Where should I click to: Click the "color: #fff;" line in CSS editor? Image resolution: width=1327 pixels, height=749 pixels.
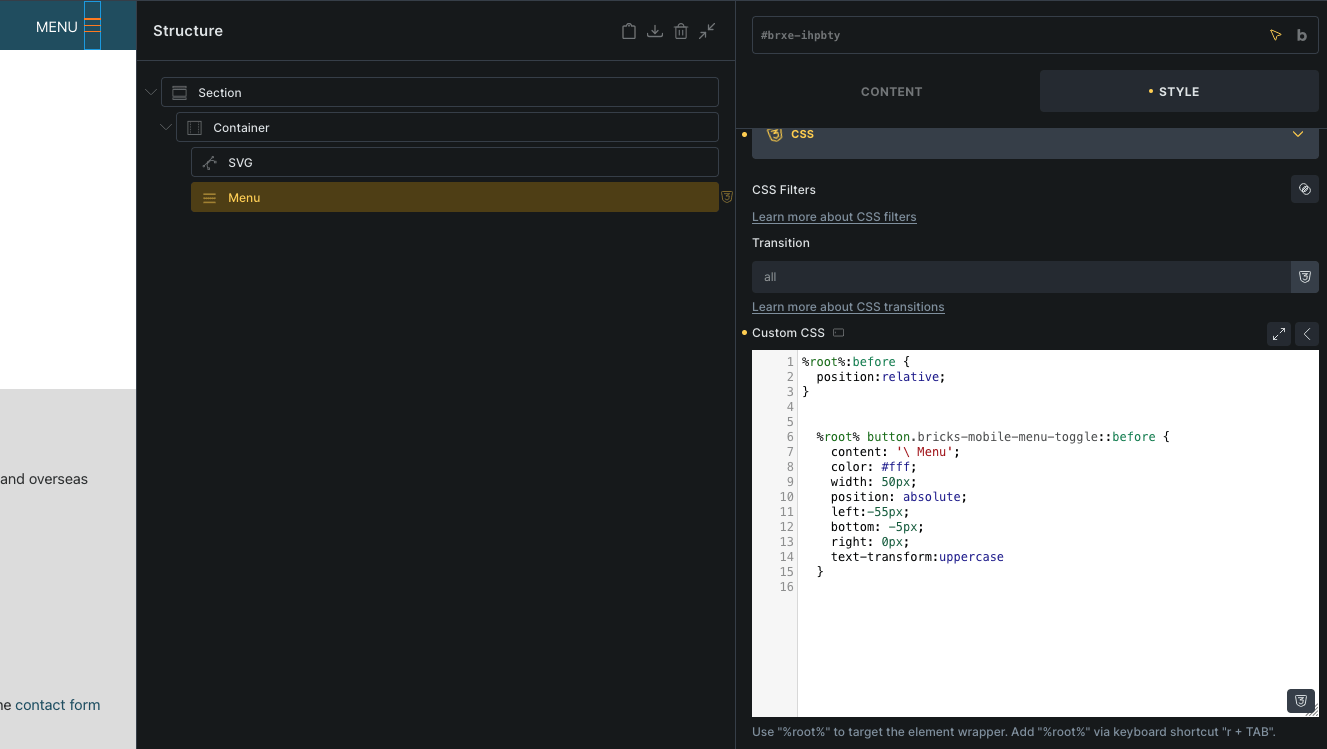pos(873,467)
